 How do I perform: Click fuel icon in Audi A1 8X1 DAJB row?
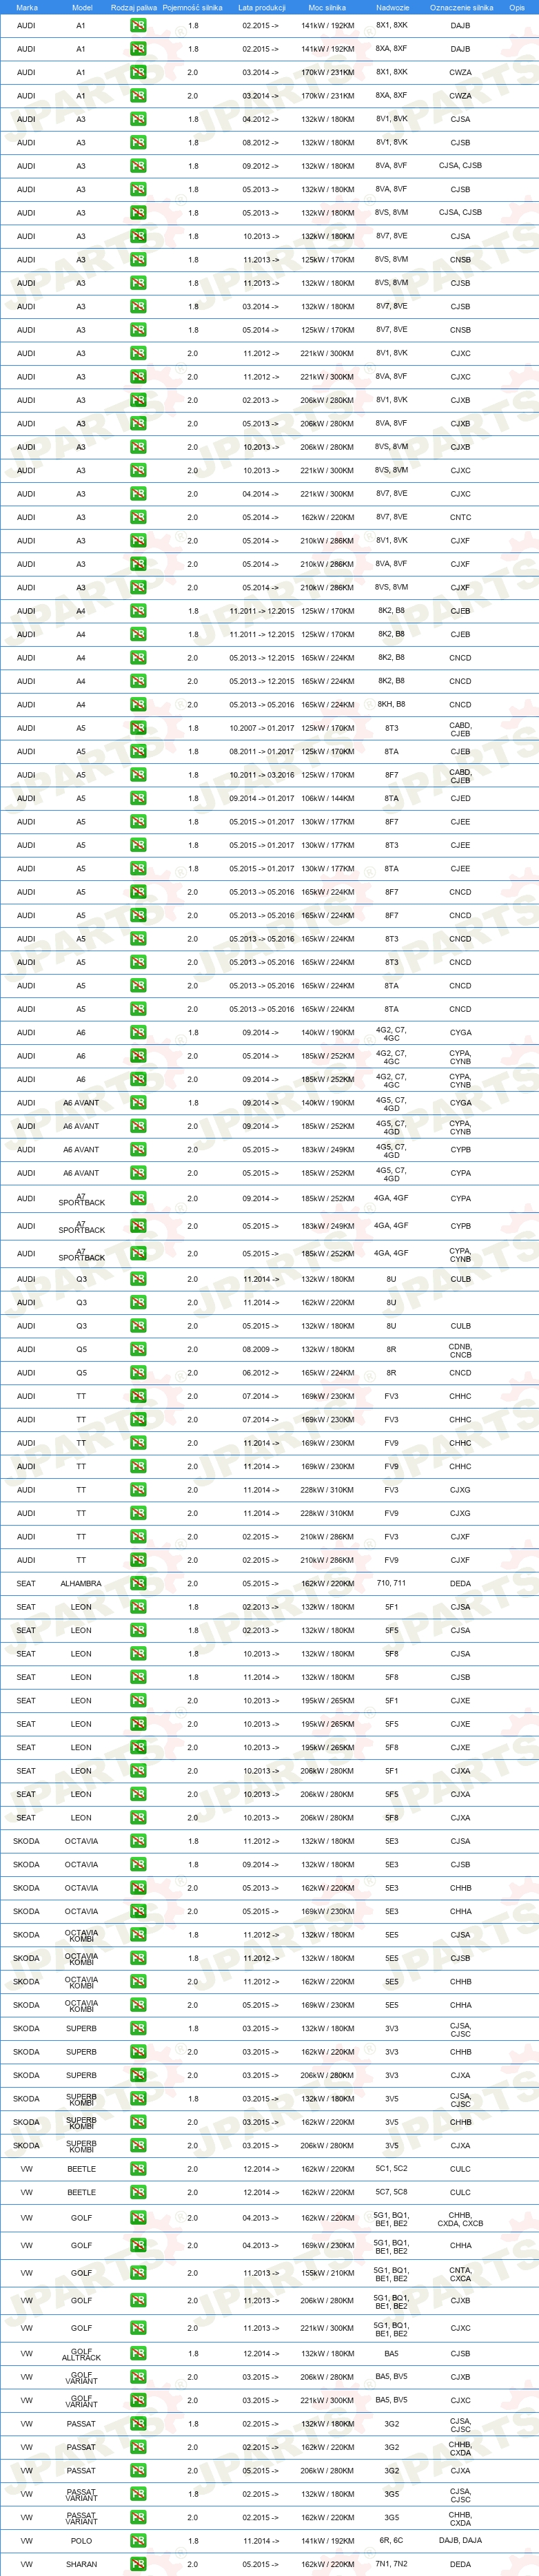point(138,25)
